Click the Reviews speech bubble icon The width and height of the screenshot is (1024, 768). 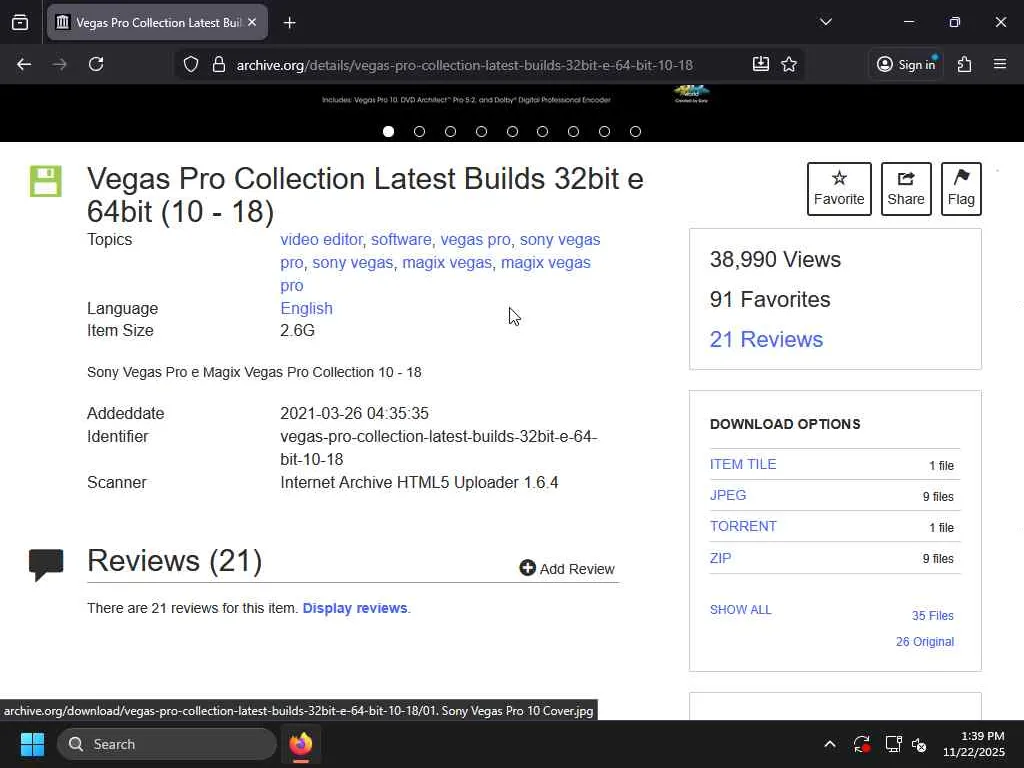(46, 565)
